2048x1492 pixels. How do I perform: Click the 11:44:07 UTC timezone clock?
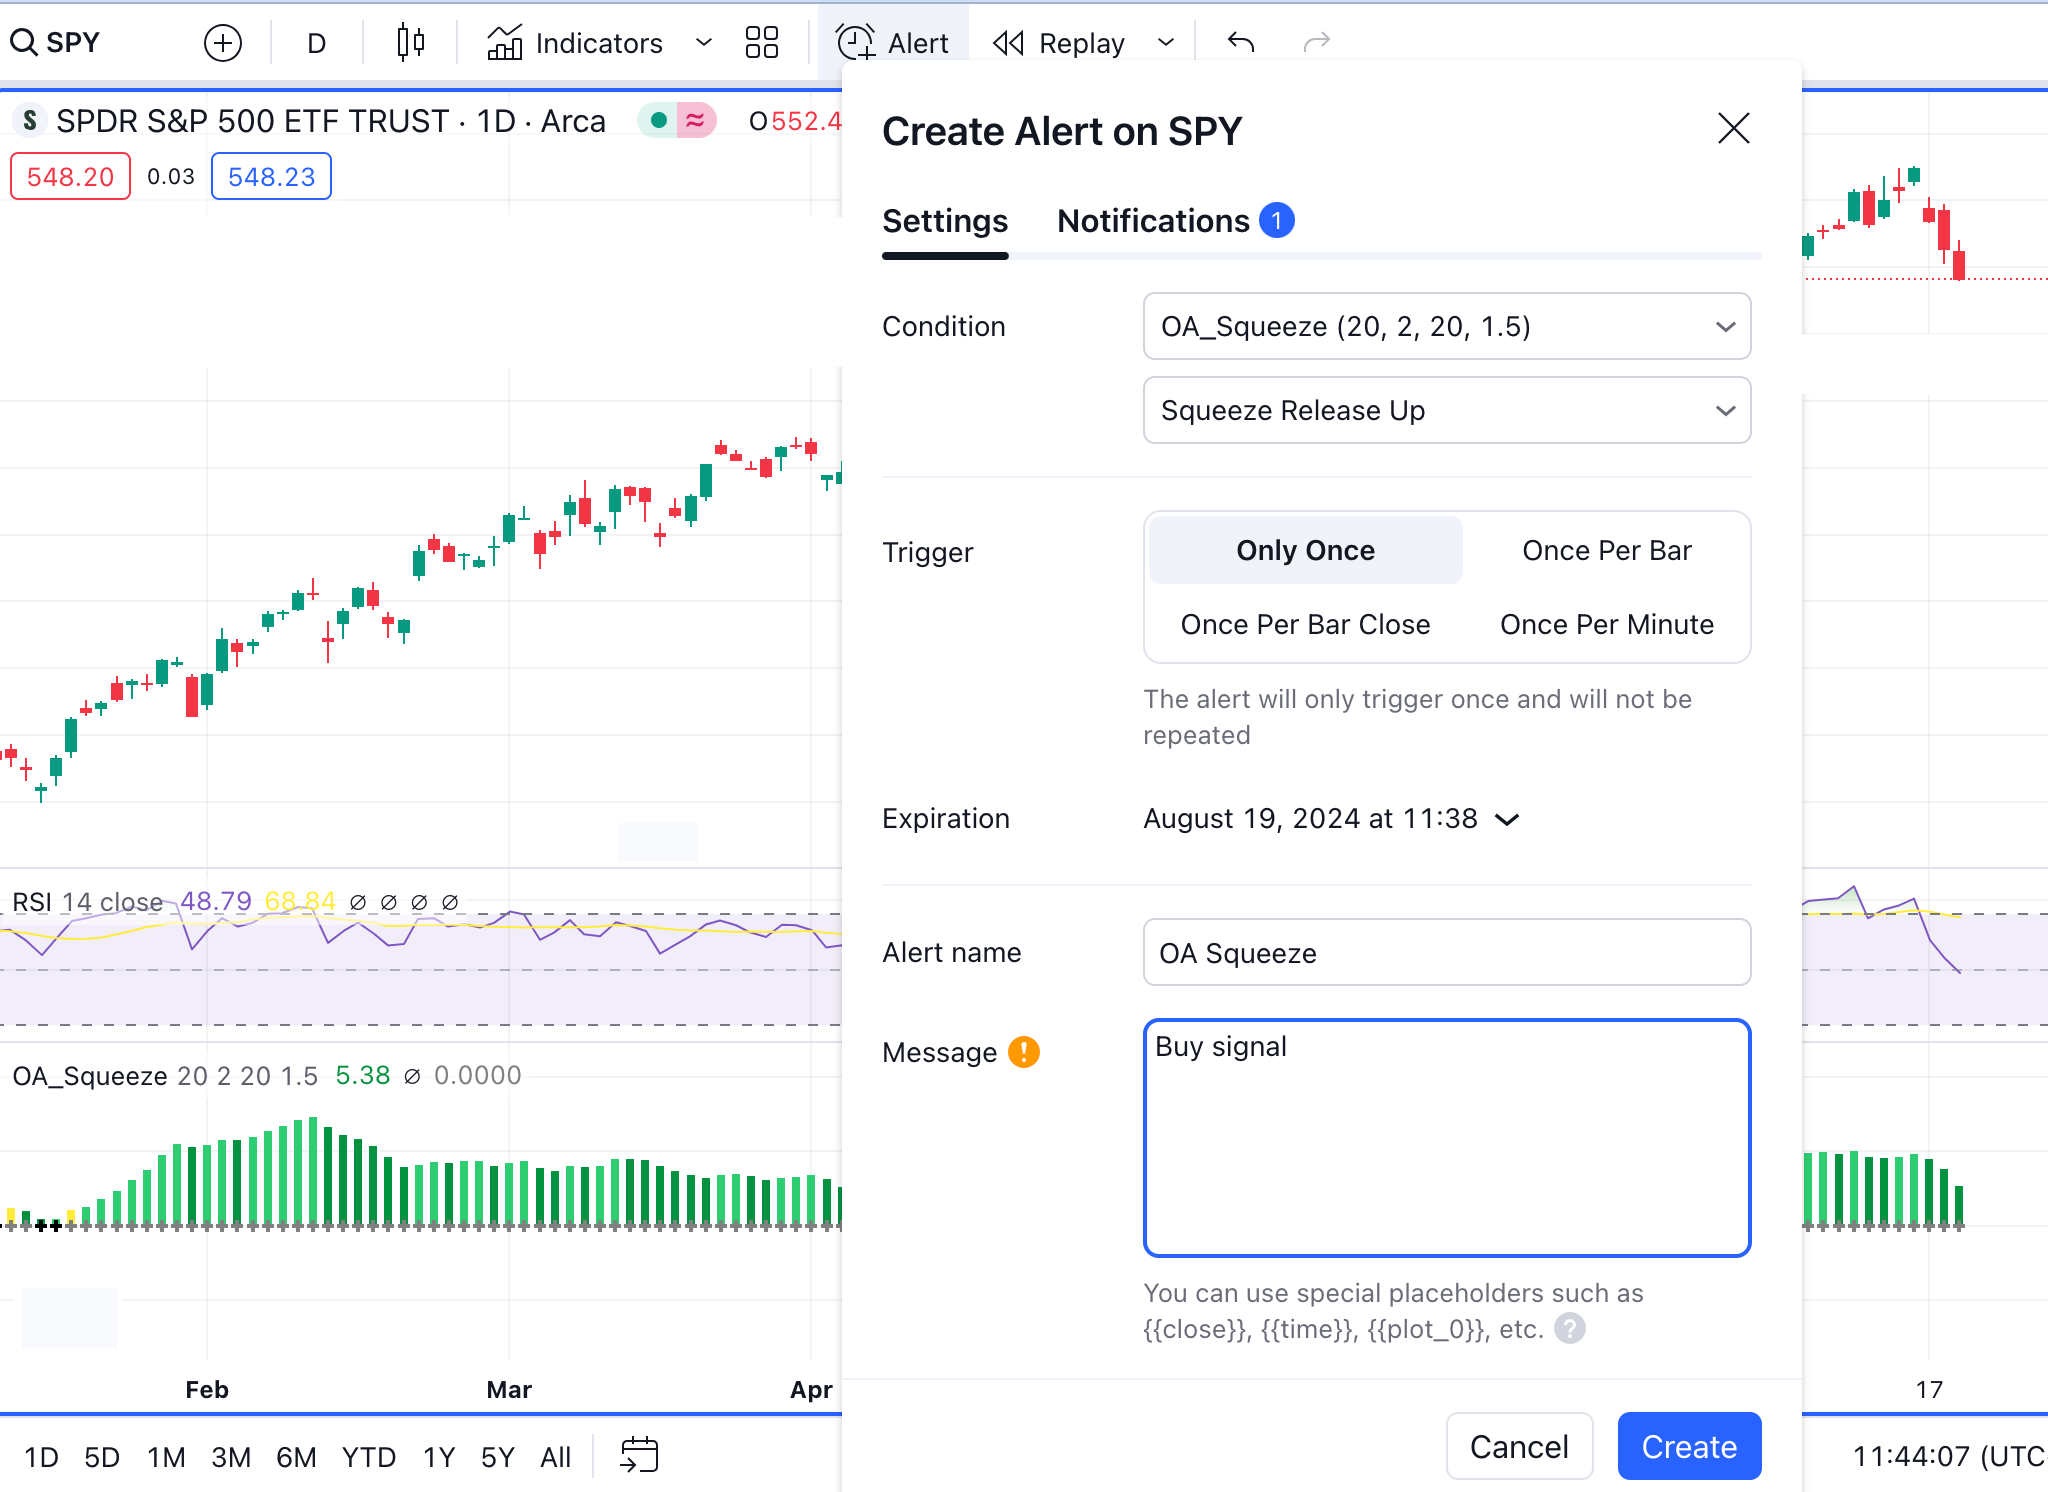pyautogui.click(x=1948, y=1456)
